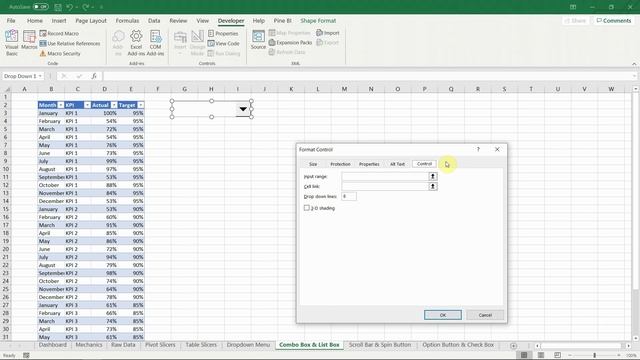
Task: Click Cancel in Format Control
Action: (x=485, y=315)
